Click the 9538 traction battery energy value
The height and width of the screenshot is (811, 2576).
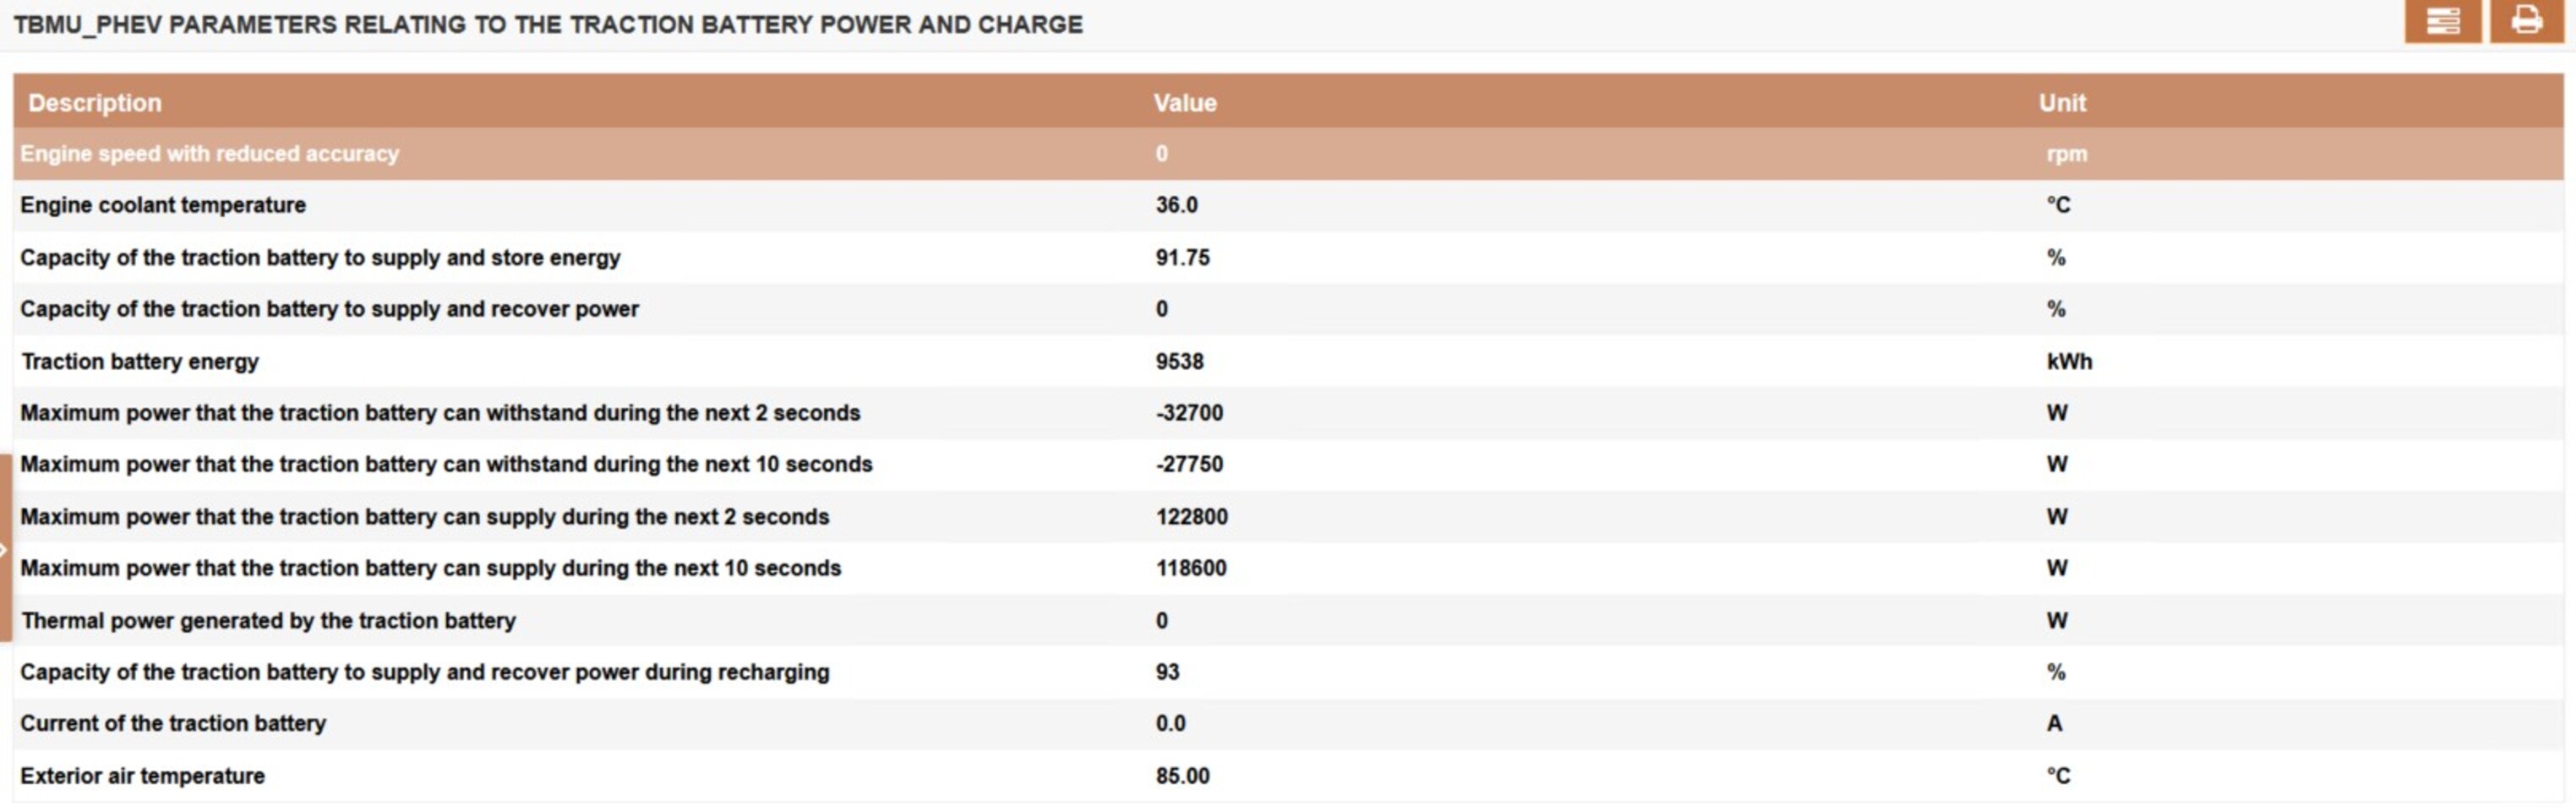point(1179,361)
